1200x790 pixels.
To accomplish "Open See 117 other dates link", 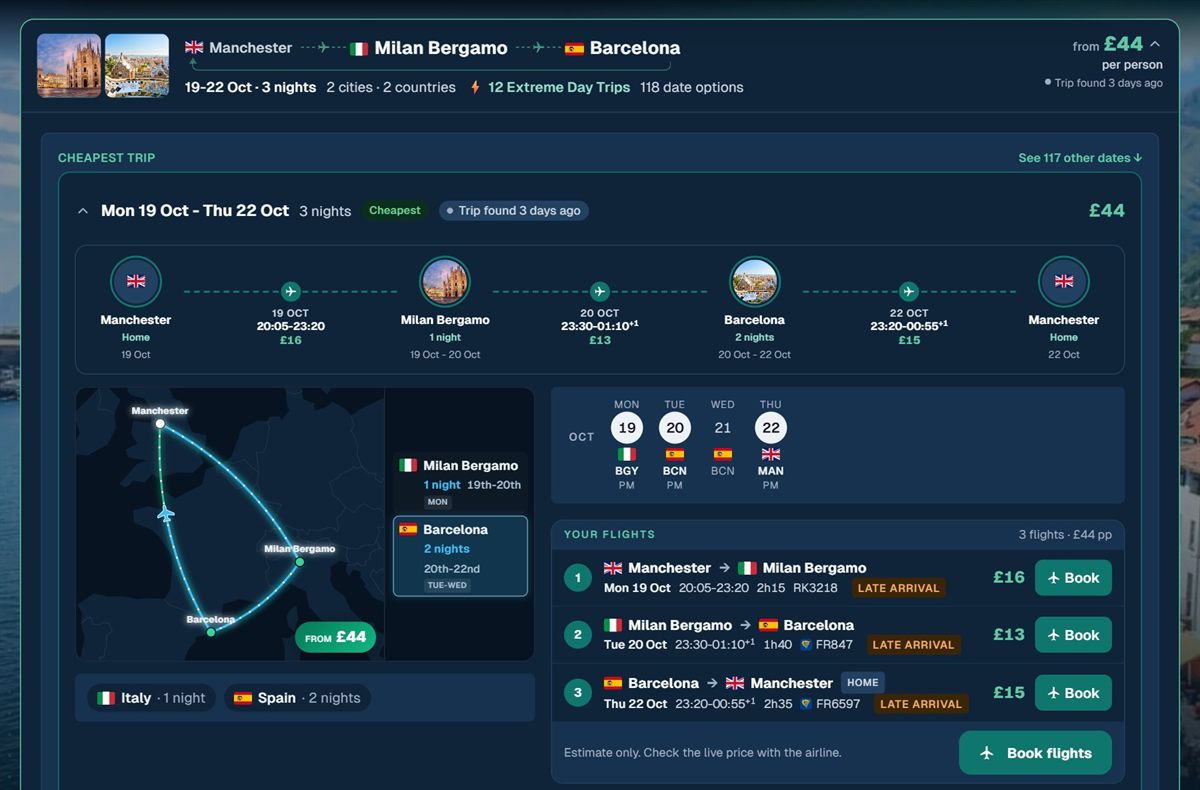I will click(1080, 158).
